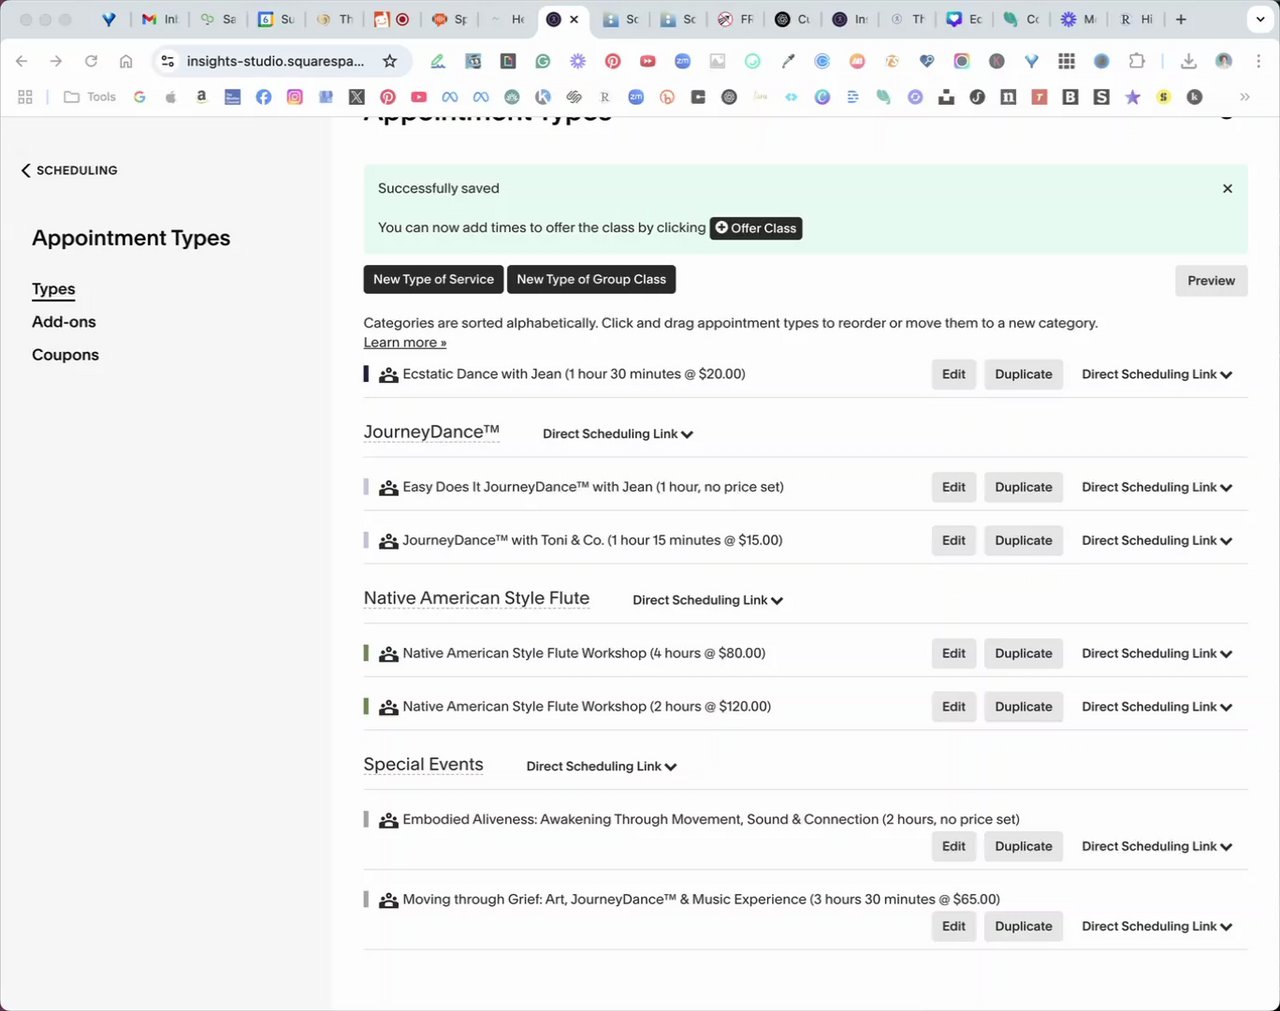Click green color bar of 2-hour Flute Workshop
The image size is (1280, 1011).
pyautogui.click(x=366, y=707)
